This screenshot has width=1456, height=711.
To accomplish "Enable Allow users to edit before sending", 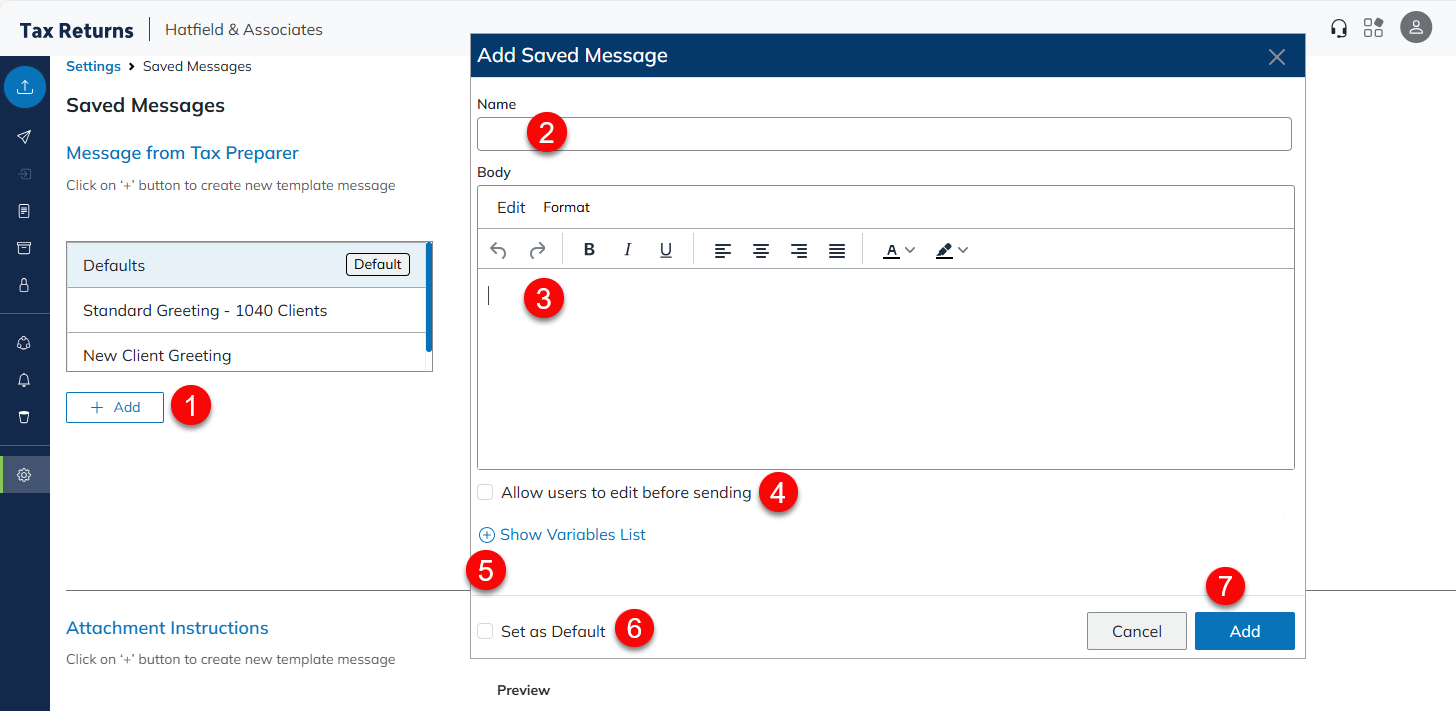I will click(x=486, y=492).
